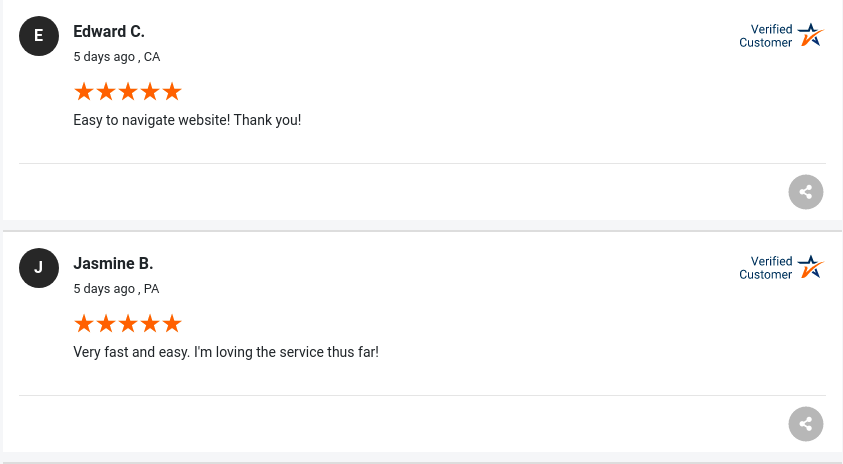Click the share icon on Jasmine B.'s review

tap(805, 424)
